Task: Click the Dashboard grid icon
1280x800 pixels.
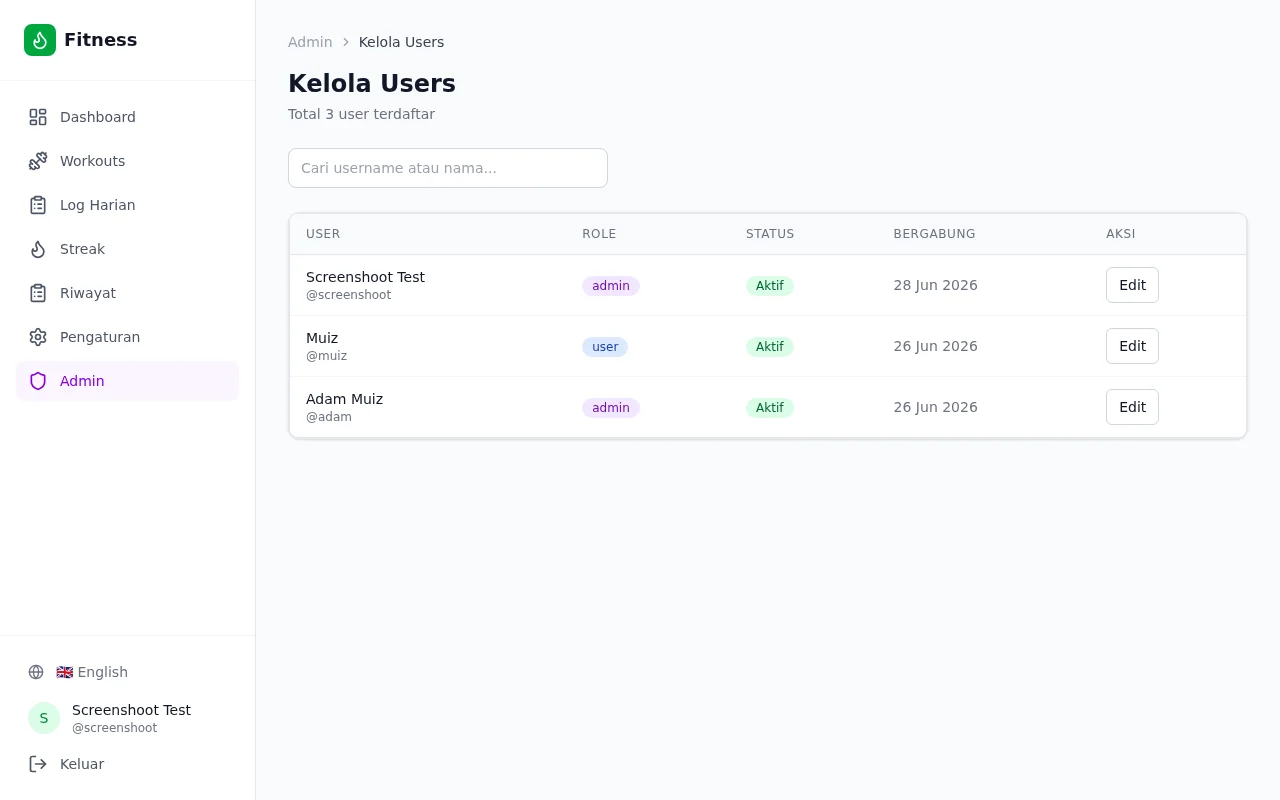Action: tap(38, 117)
